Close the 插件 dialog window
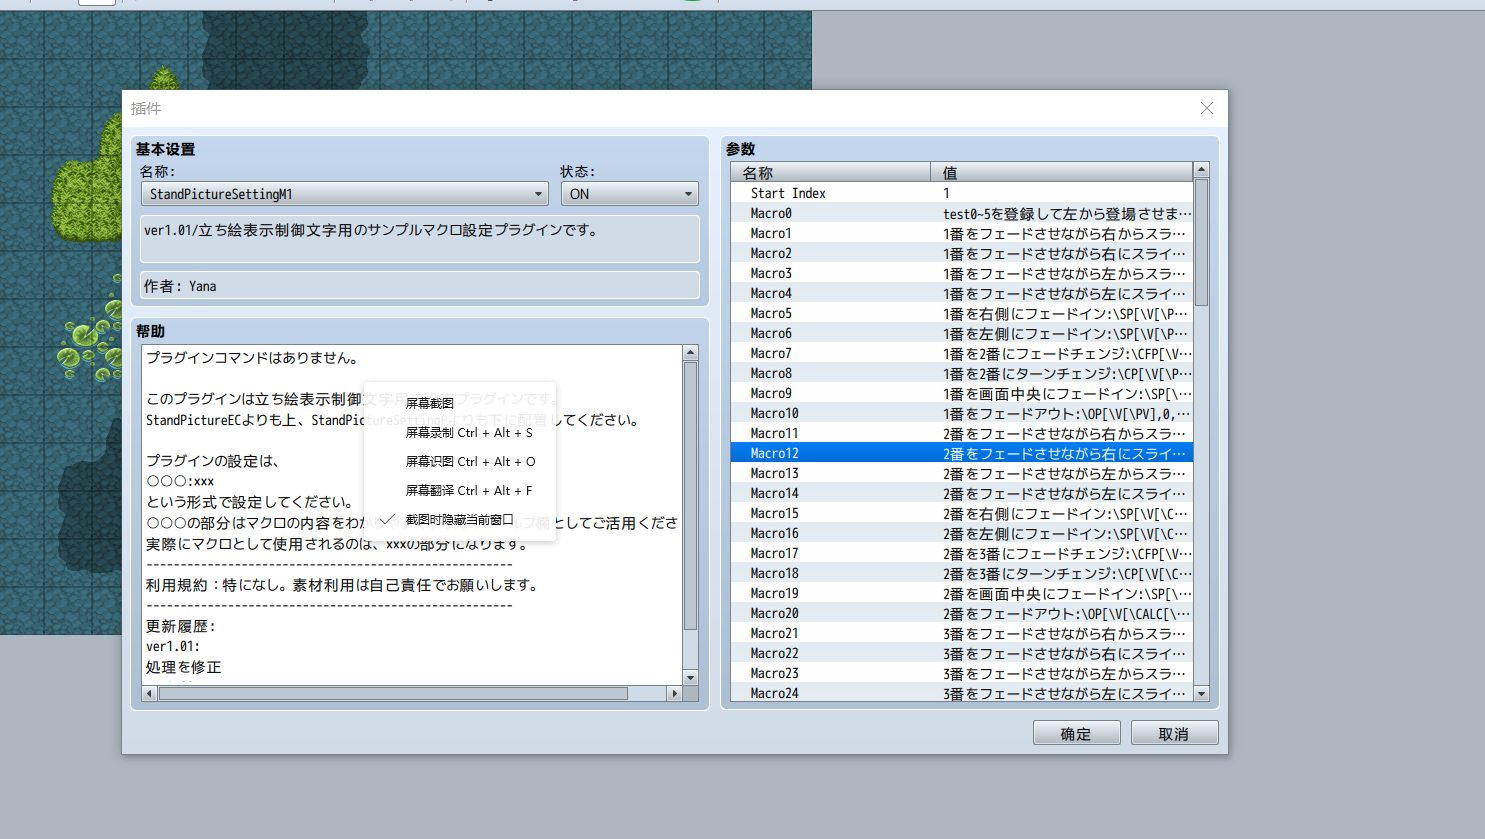This screenshot has height=839, width=1485. pyautogui.click(x=1207, y=108)
